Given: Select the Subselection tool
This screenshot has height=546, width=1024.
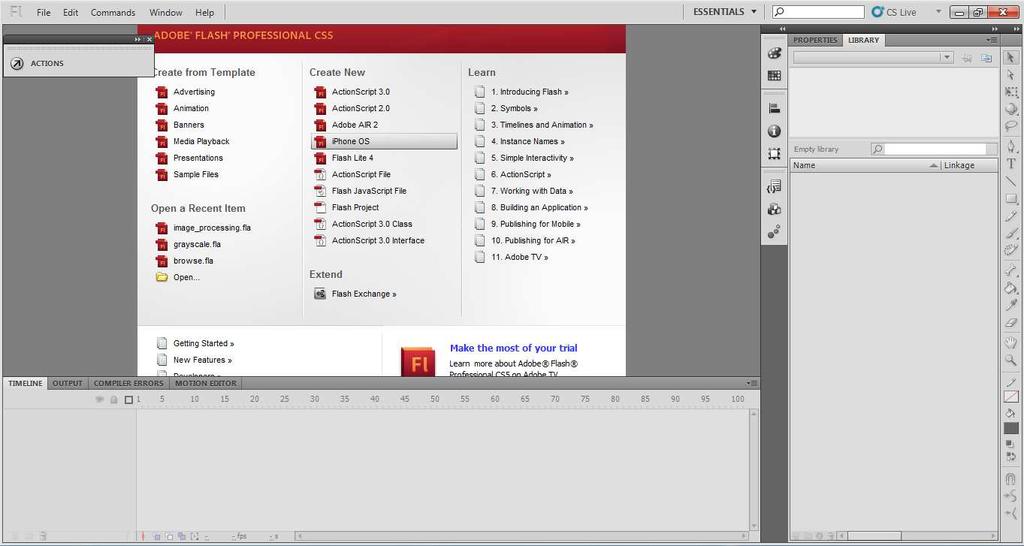Looking at the screenshot, I should point(1011,76).
